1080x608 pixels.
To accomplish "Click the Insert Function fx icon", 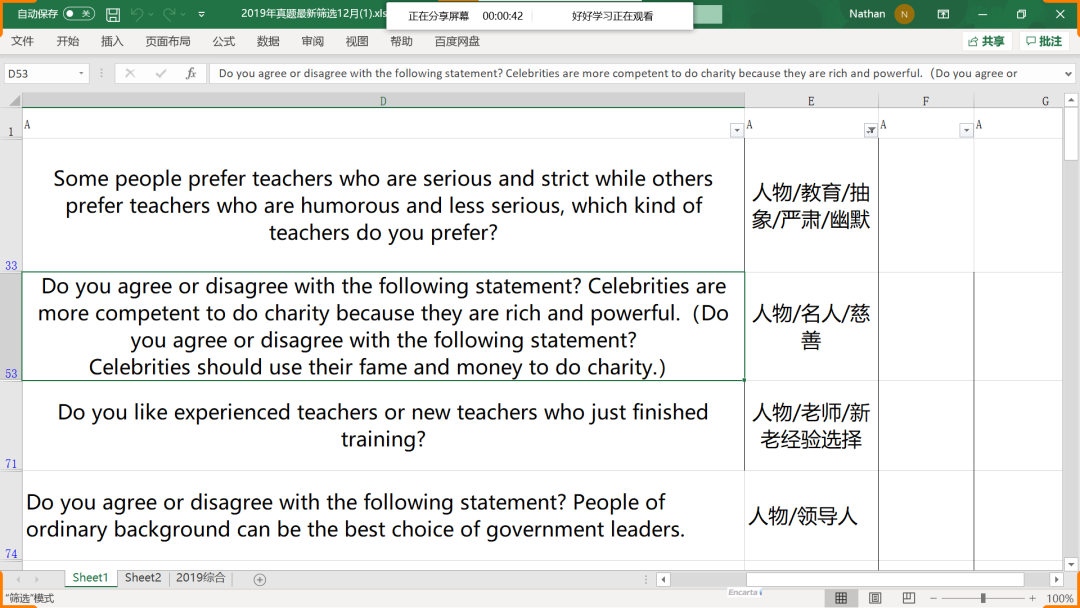I will point(191,73).
